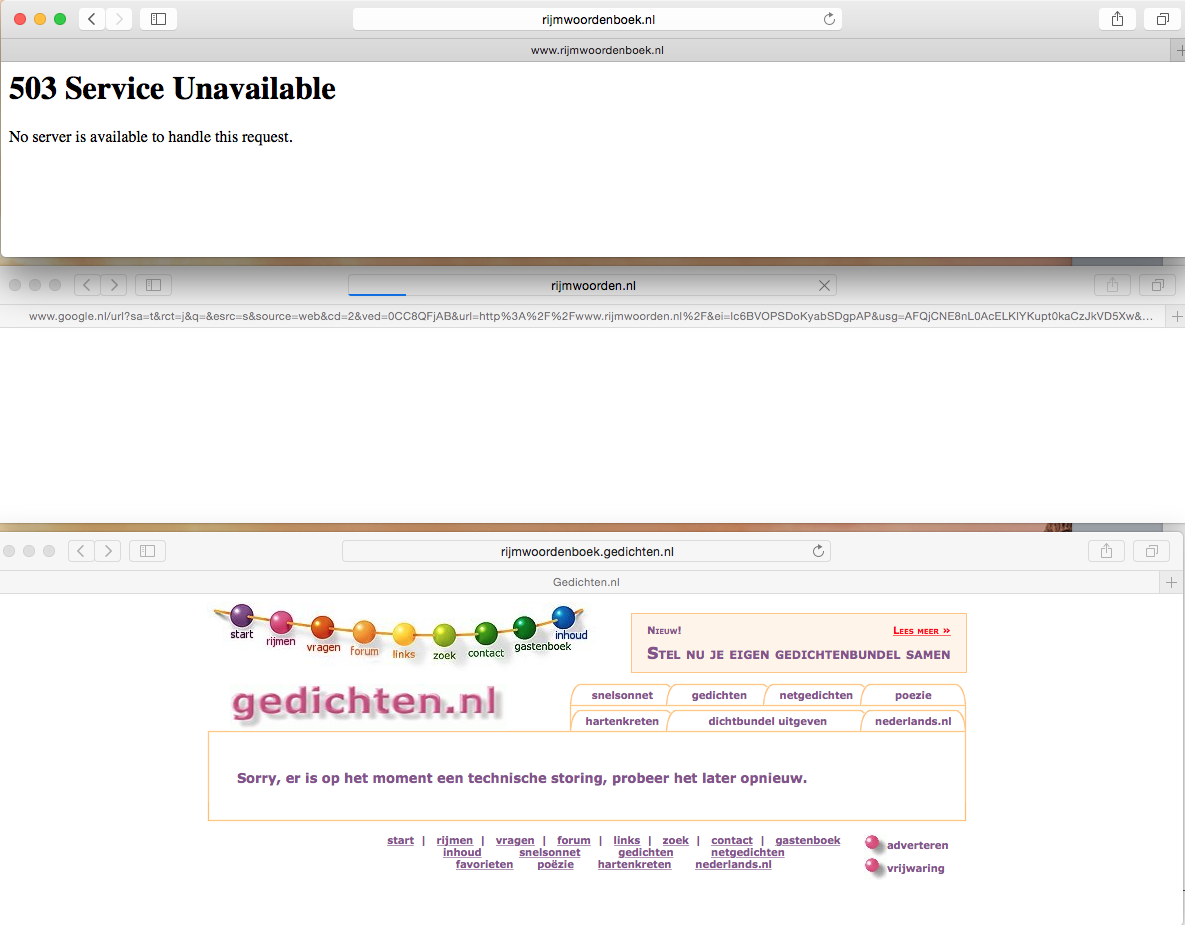Reload the rijmwoordenboek.gedichten.nl page

point(818,551)
